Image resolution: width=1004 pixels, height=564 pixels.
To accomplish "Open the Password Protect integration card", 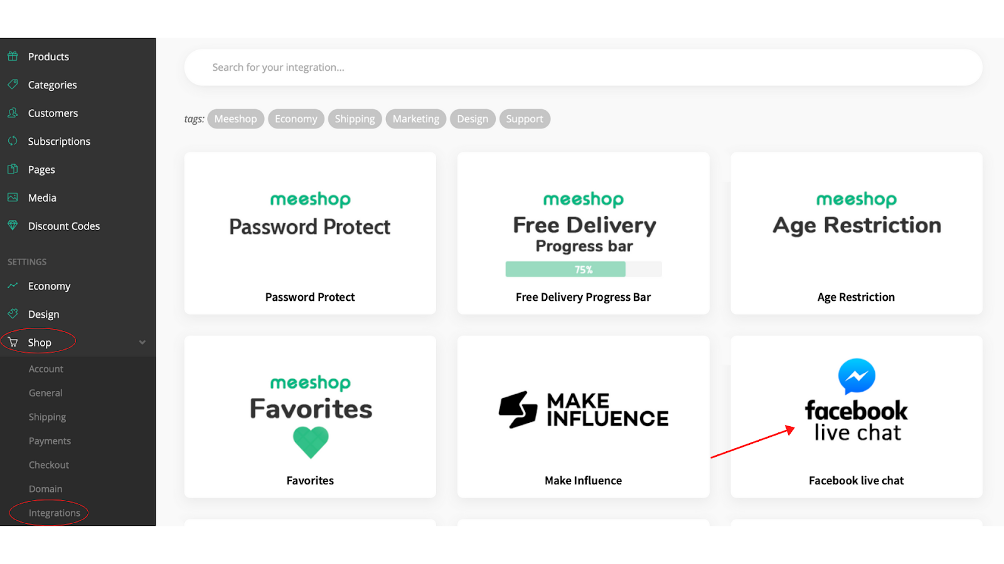I will (x=310, y=233).
